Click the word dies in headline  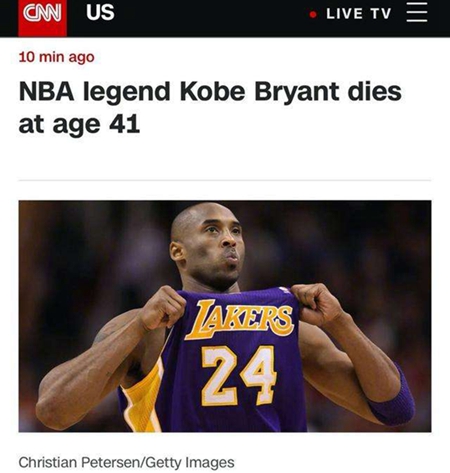pos(374,91)
